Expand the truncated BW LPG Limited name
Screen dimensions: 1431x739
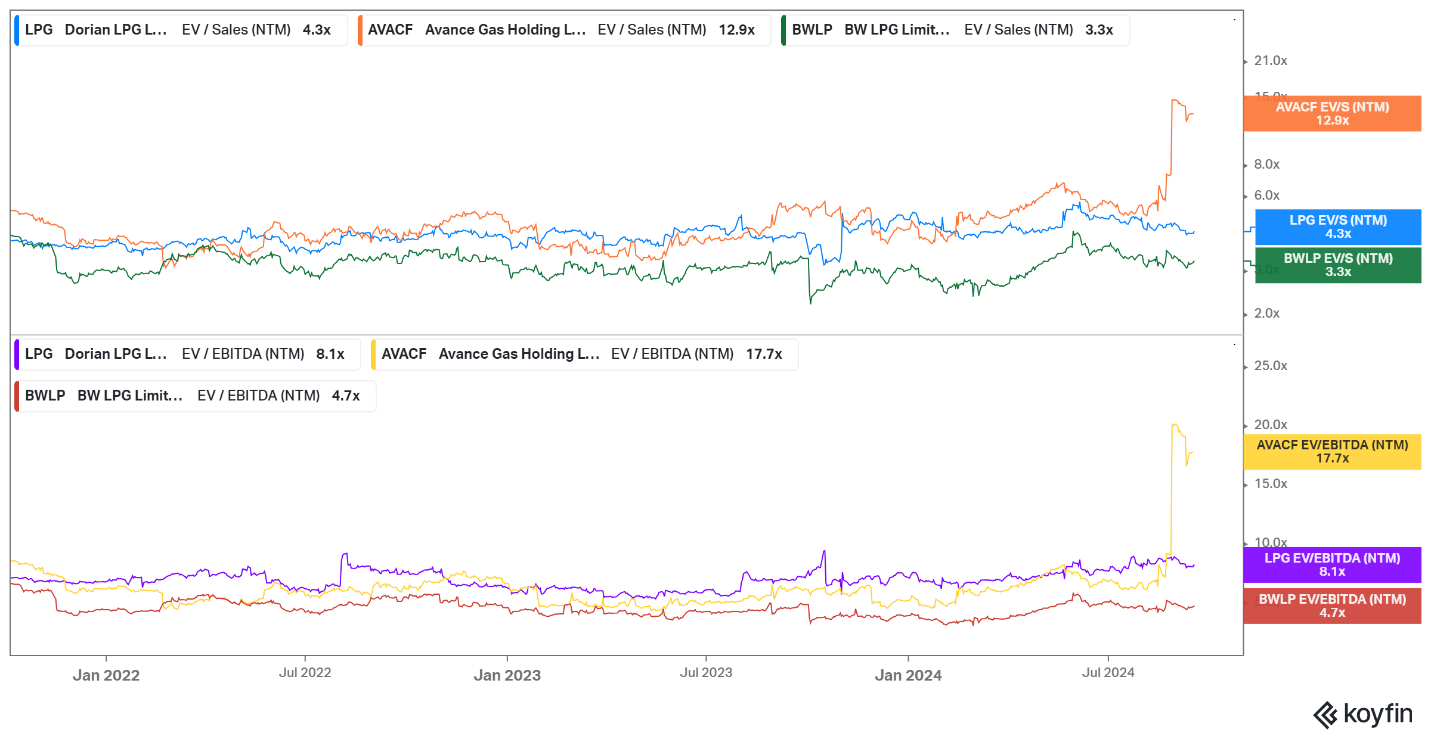[898, 30]
